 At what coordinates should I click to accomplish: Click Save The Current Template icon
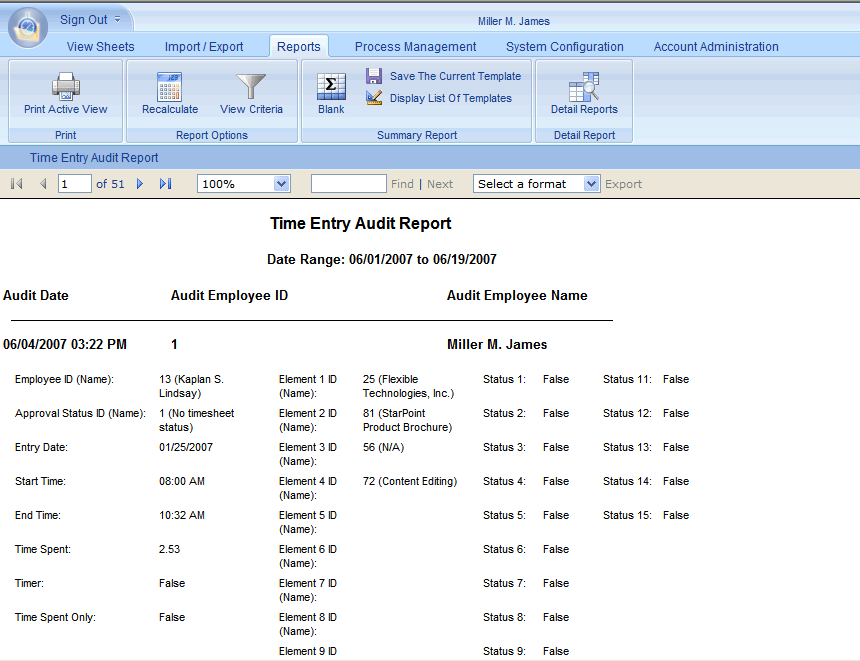point(374,76)
